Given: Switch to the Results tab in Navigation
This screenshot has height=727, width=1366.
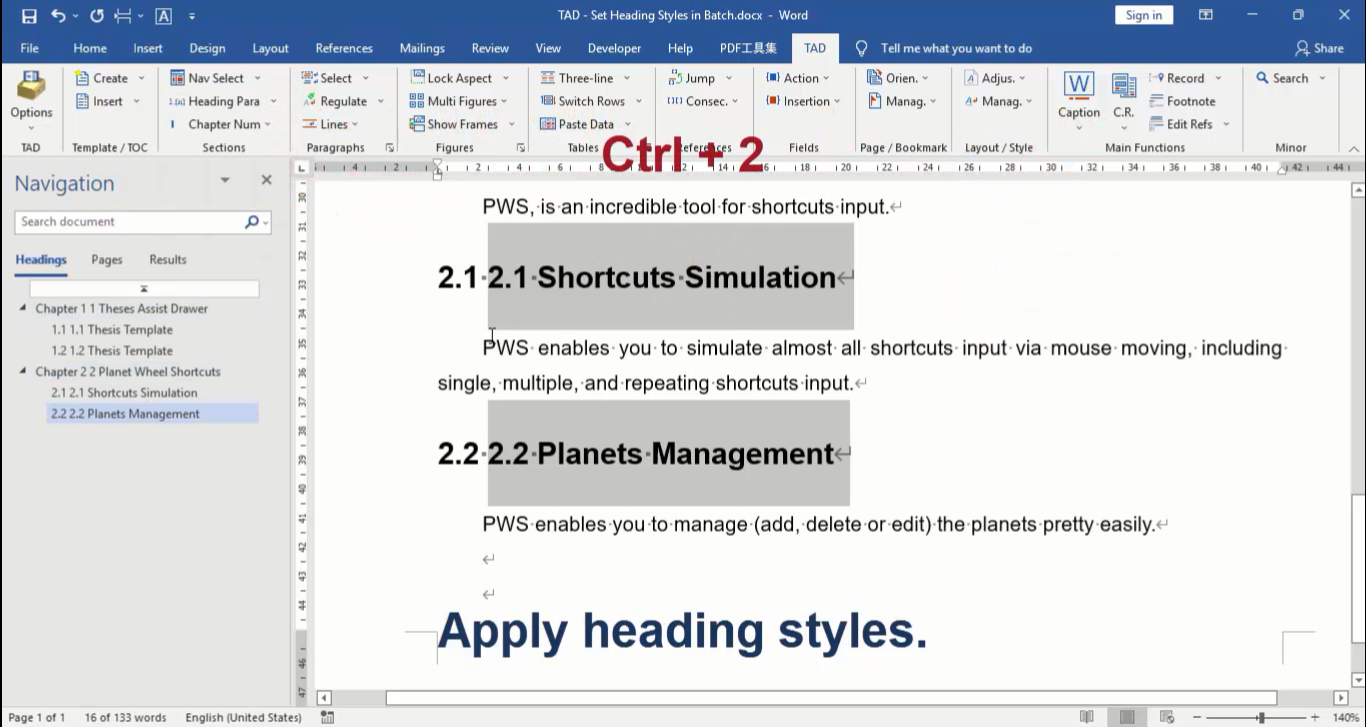Looking at the screenshot, I should point(168,259).
